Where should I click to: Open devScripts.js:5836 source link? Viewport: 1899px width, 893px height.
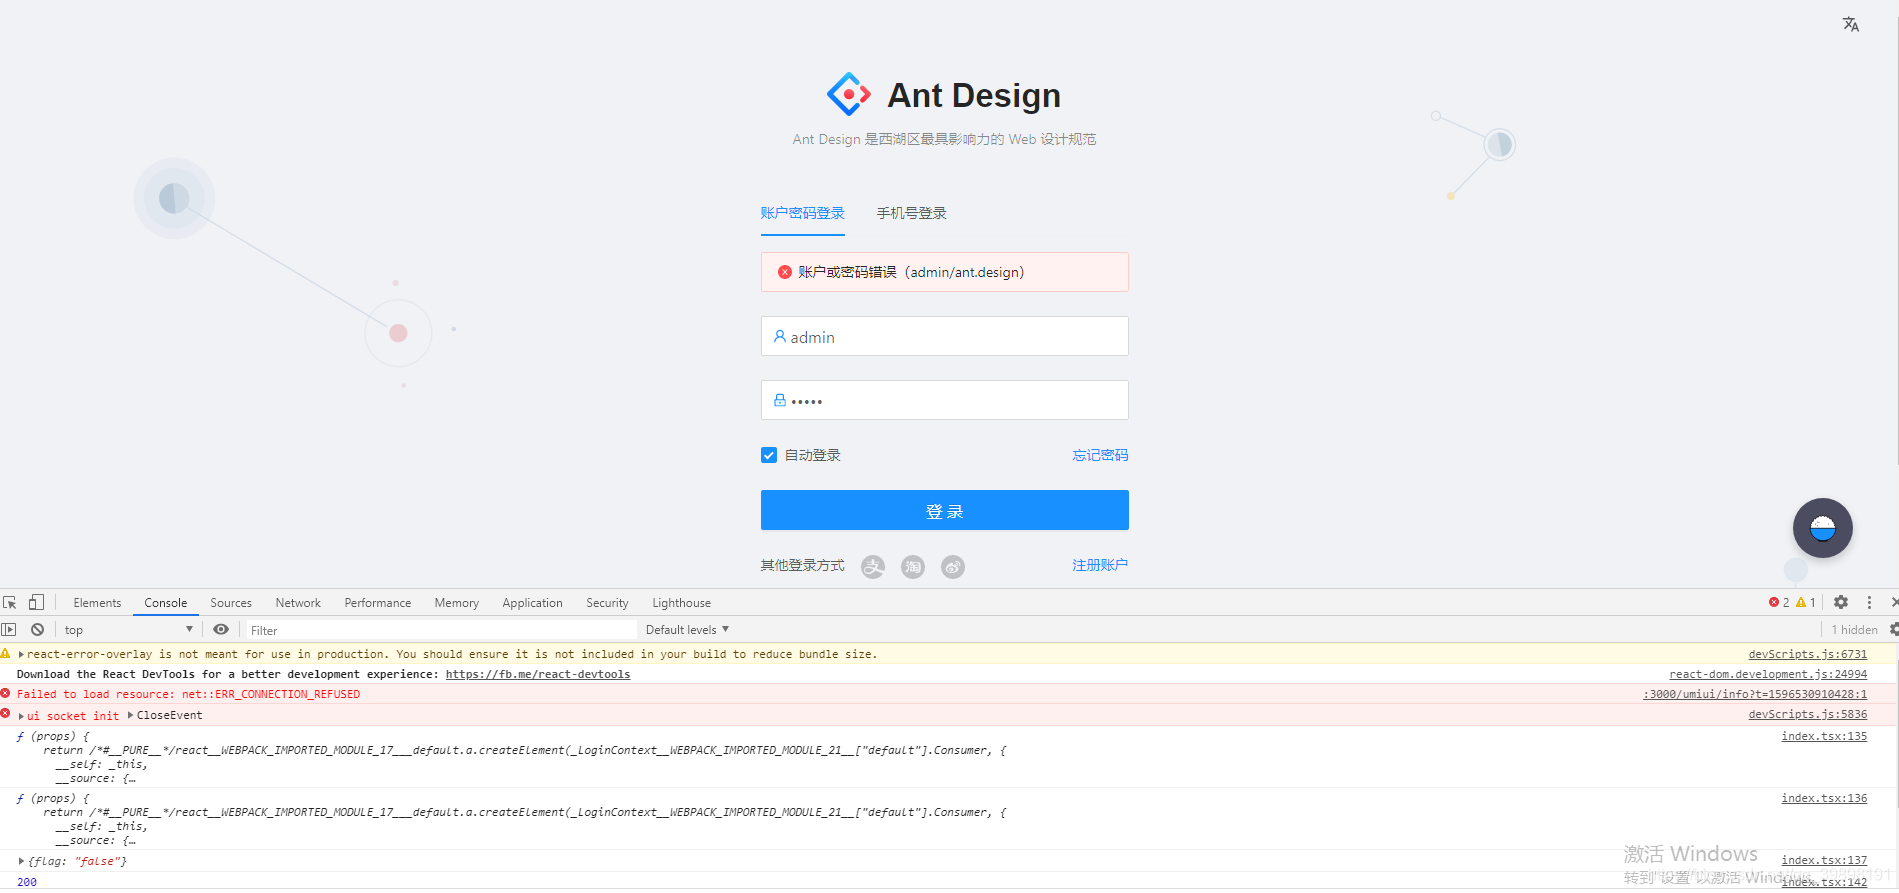click(x=1807, y=714)
